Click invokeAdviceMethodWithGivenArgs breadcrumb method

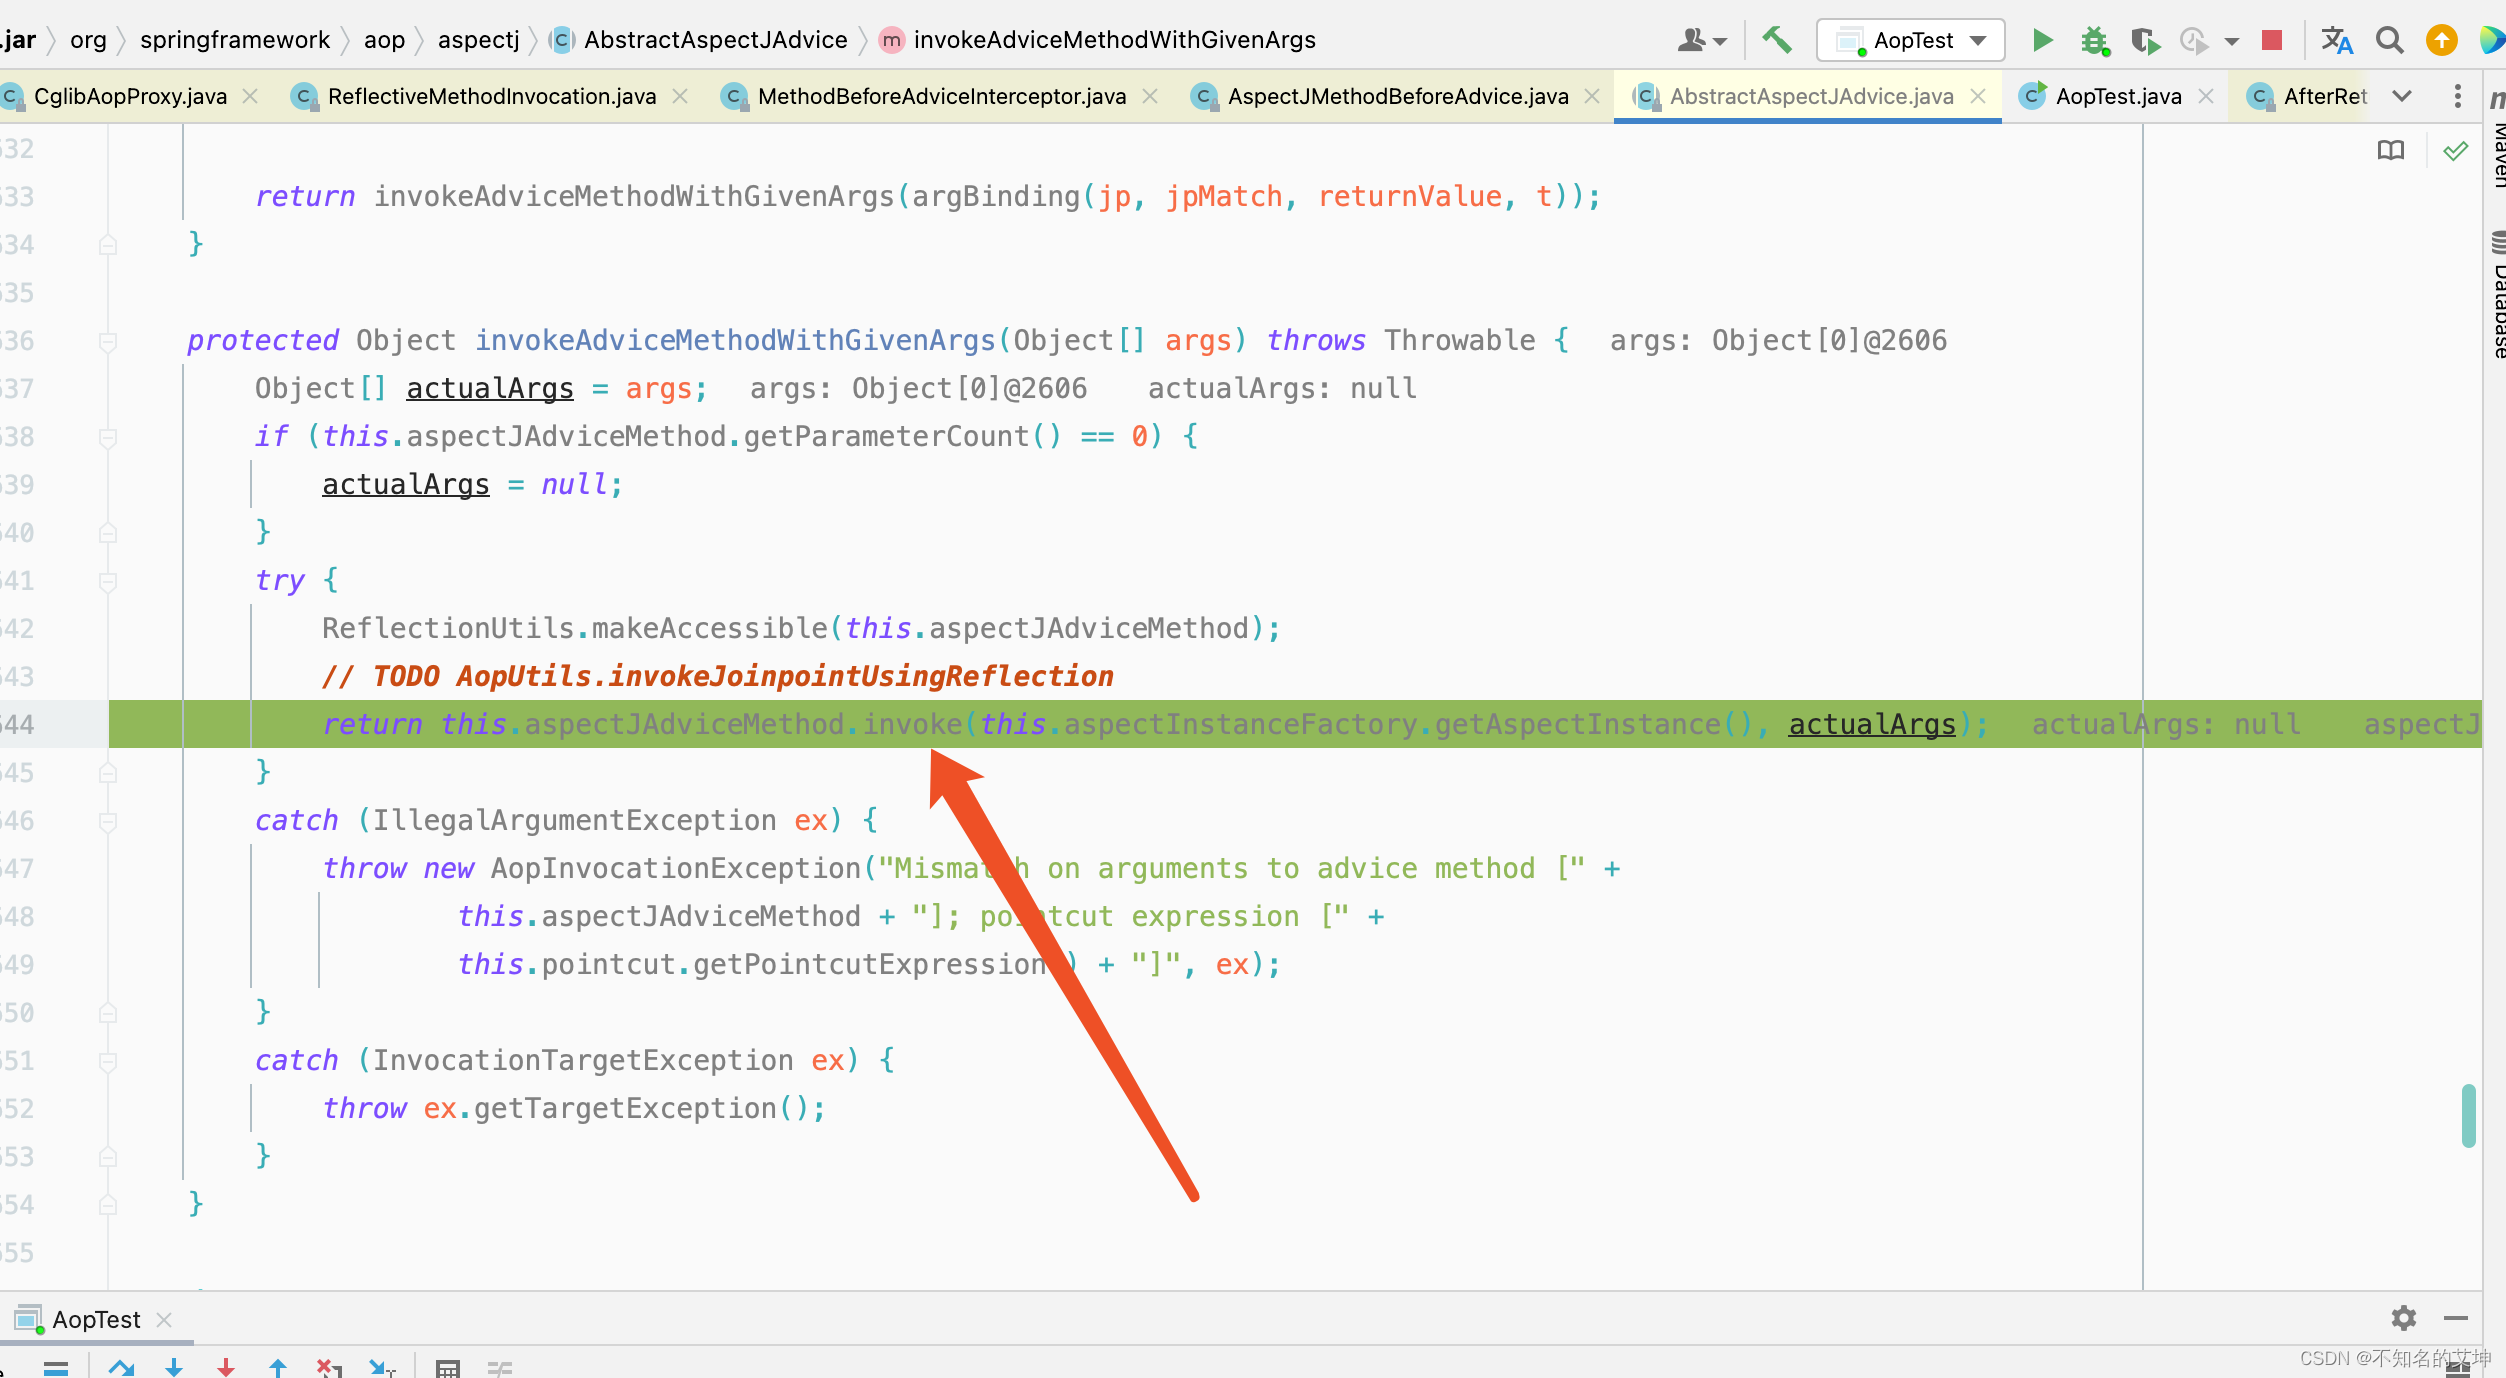pyautogui.click(x=1114, y=40)
